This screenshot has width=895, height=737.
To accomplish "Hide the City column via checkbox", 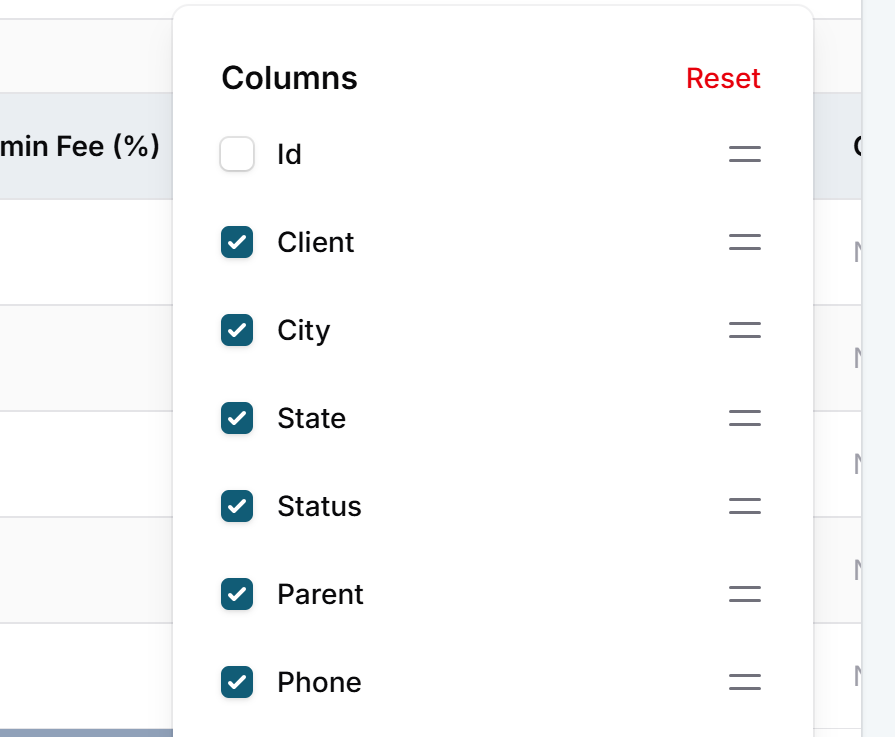I will coord(237,330).
